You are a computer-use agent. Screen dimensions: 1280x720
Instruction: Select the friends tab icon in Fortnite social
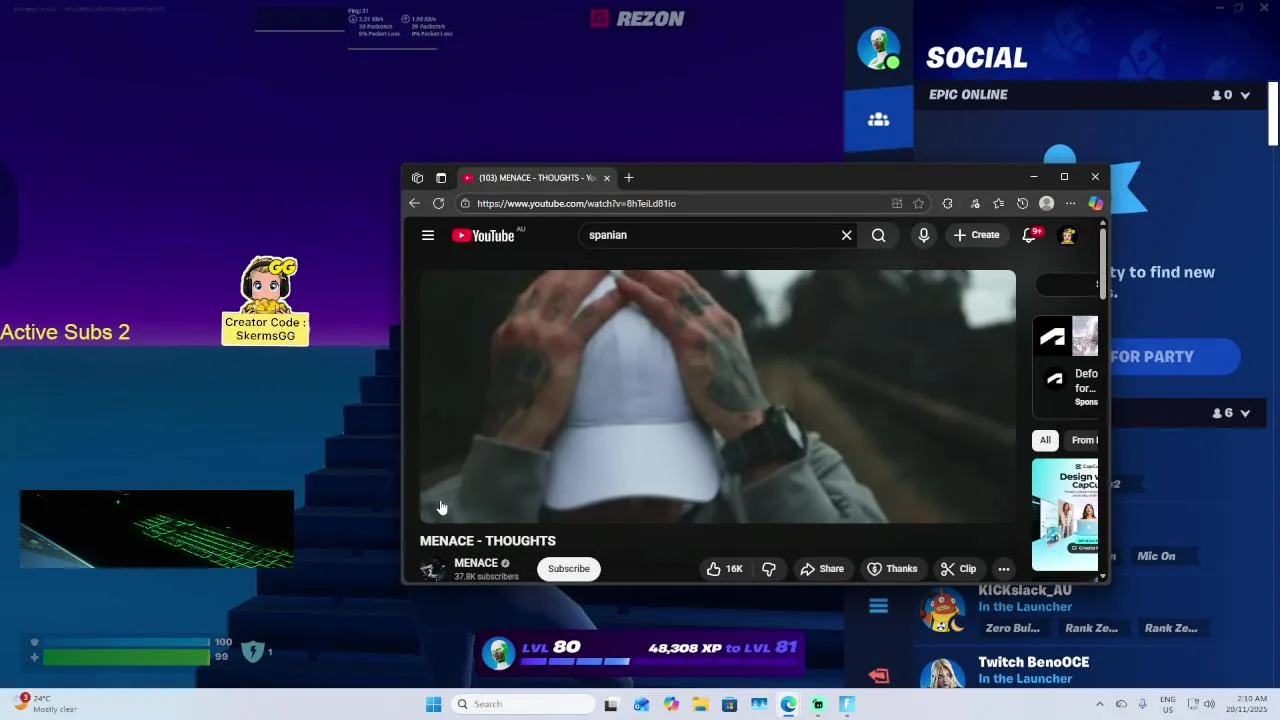coord(878,119)
